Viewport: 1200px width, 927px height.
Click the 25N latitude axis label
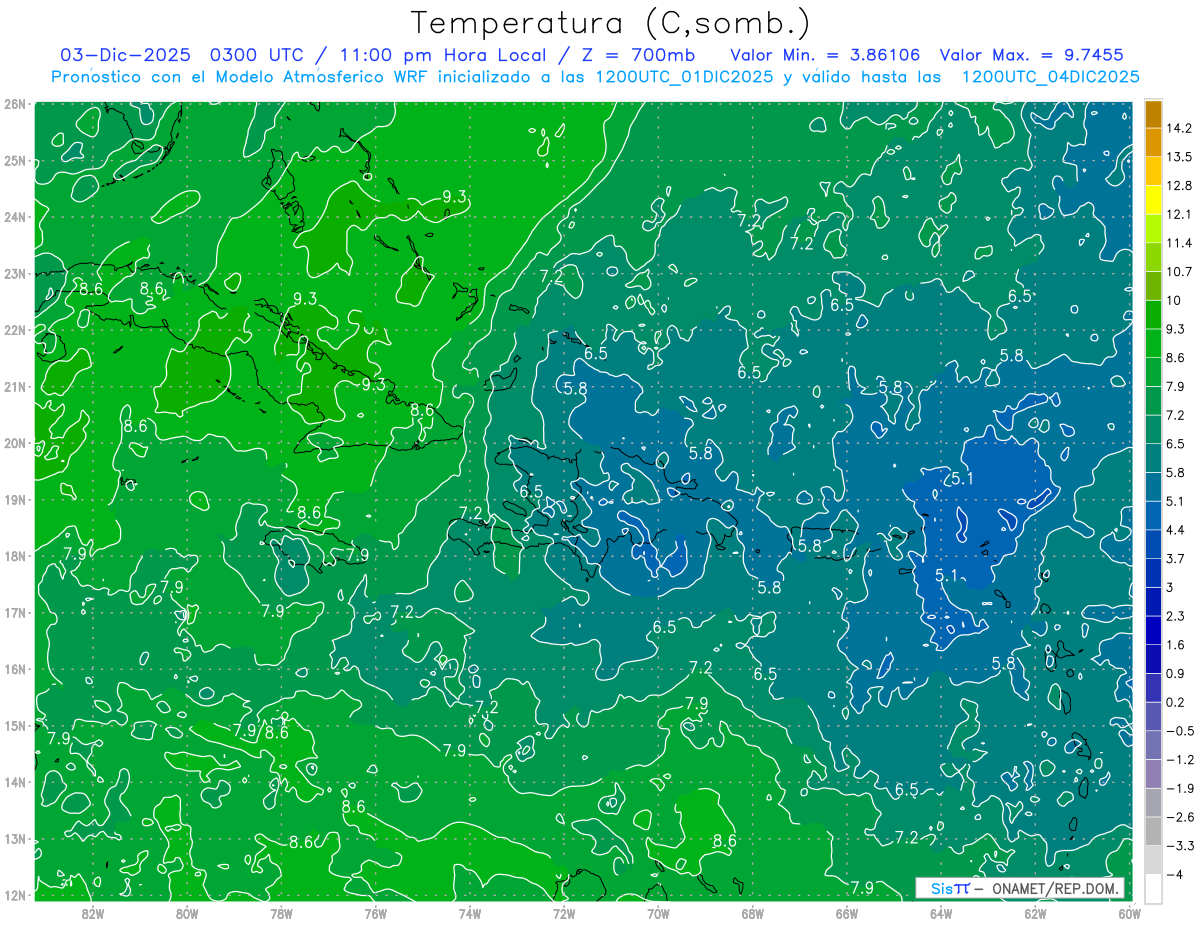pos(14,160)
